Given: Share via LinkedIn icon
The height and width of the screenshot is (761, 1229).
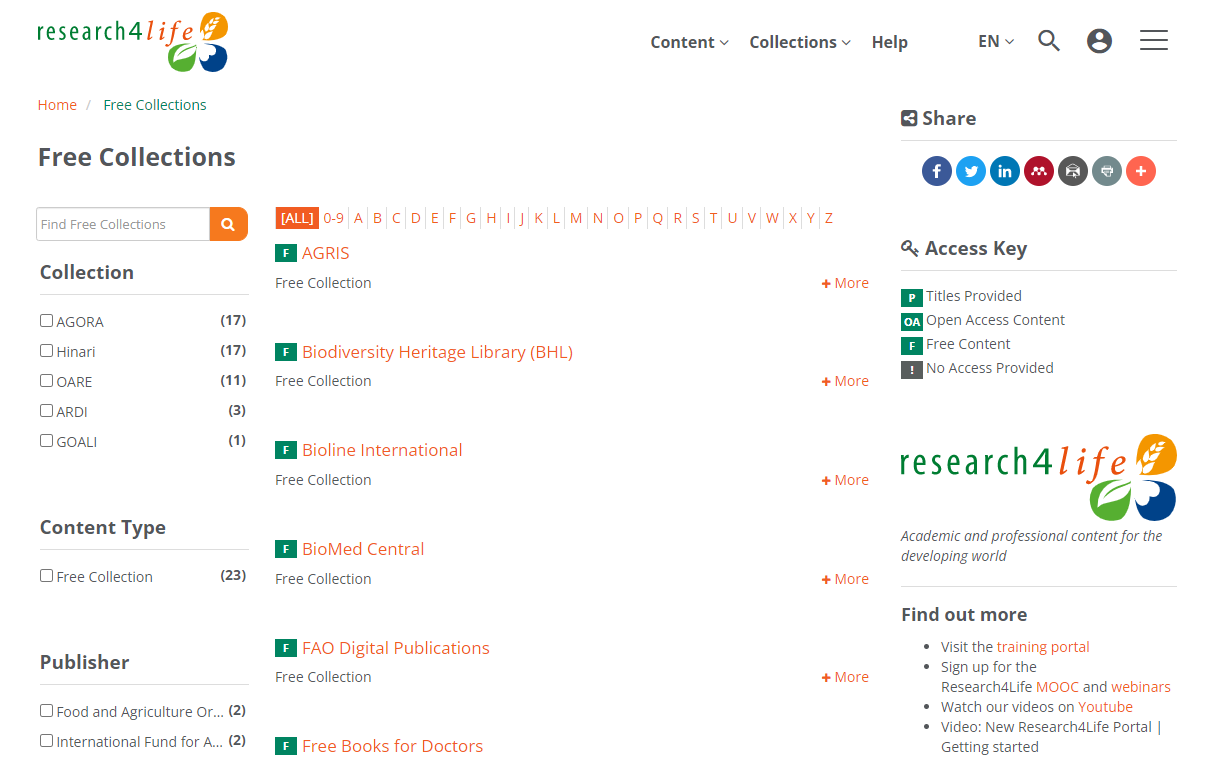Looking at the screenshot, I should point(1004,171).
